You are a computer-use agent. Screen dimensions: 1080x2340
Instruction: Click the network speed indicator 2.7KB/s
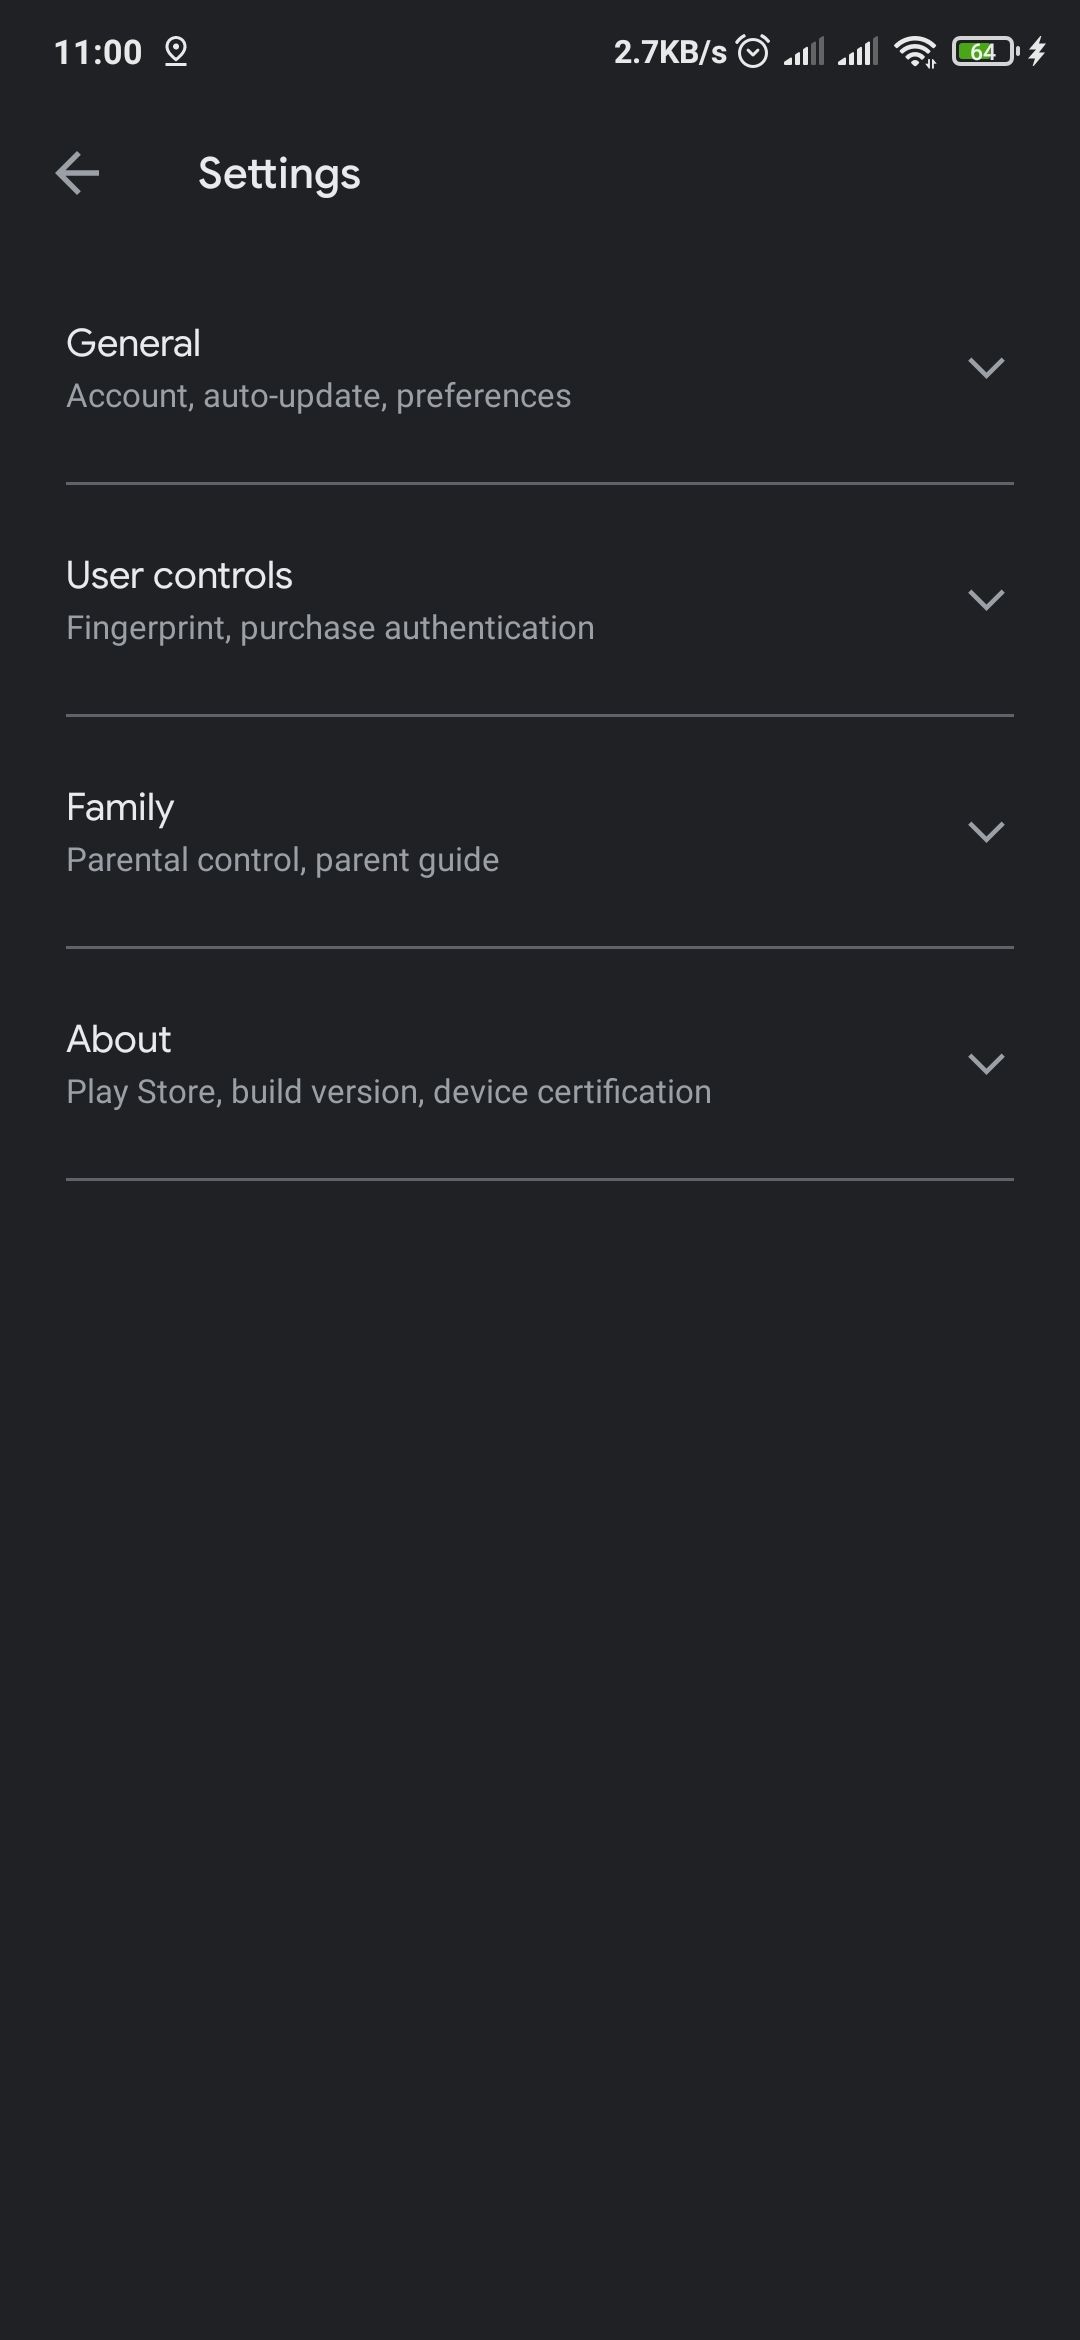click(x=668, y=50)
